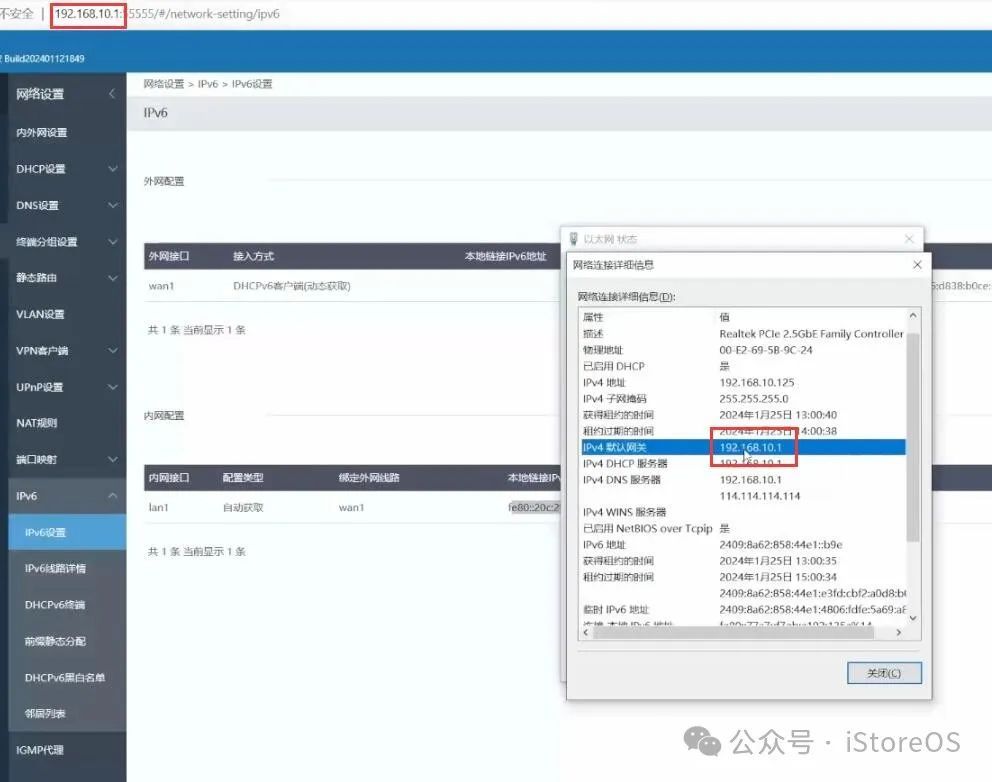Click the horizontal scrollbar right arrow
Viewport: 992px width, 782px height.
click(x=899, y=632)
